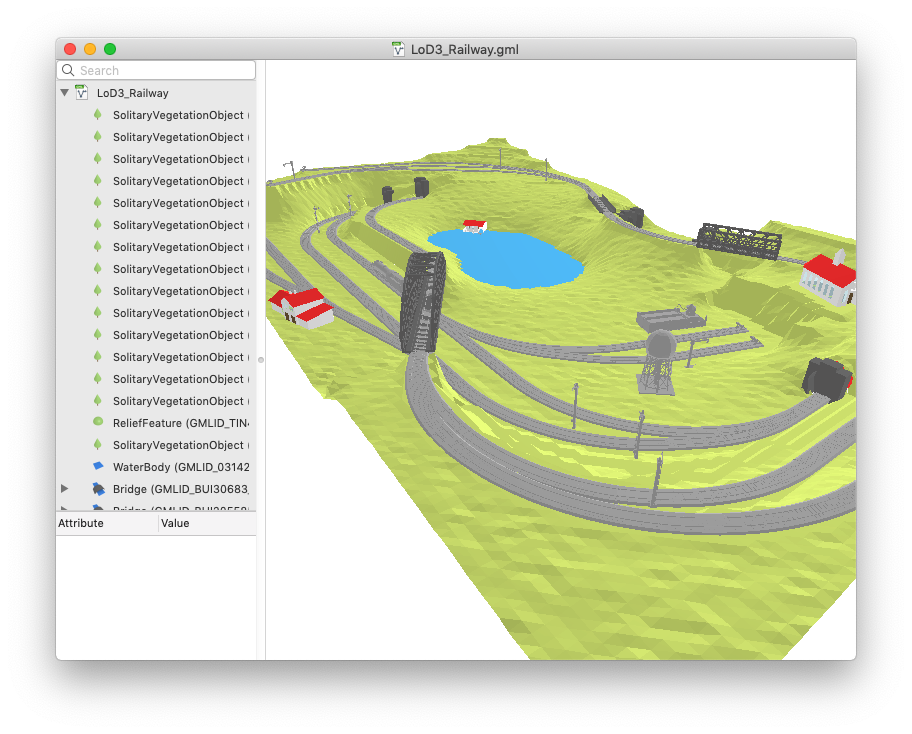The width and height of the screenshot is (912, 734).
Task: Select the LoD3_Railway root label
Action: tap(133, 93)
